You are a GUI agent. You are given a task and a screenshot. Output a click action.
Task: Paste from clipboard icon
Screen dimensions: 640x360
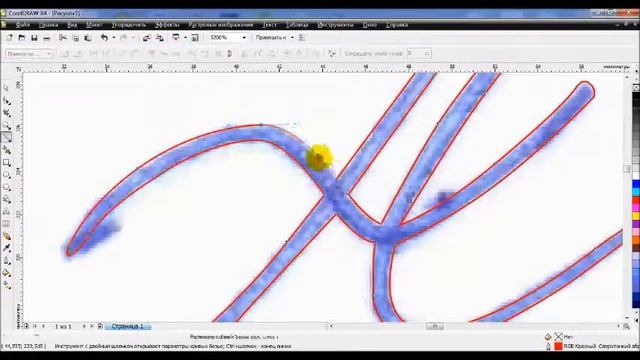coord(88,38)
